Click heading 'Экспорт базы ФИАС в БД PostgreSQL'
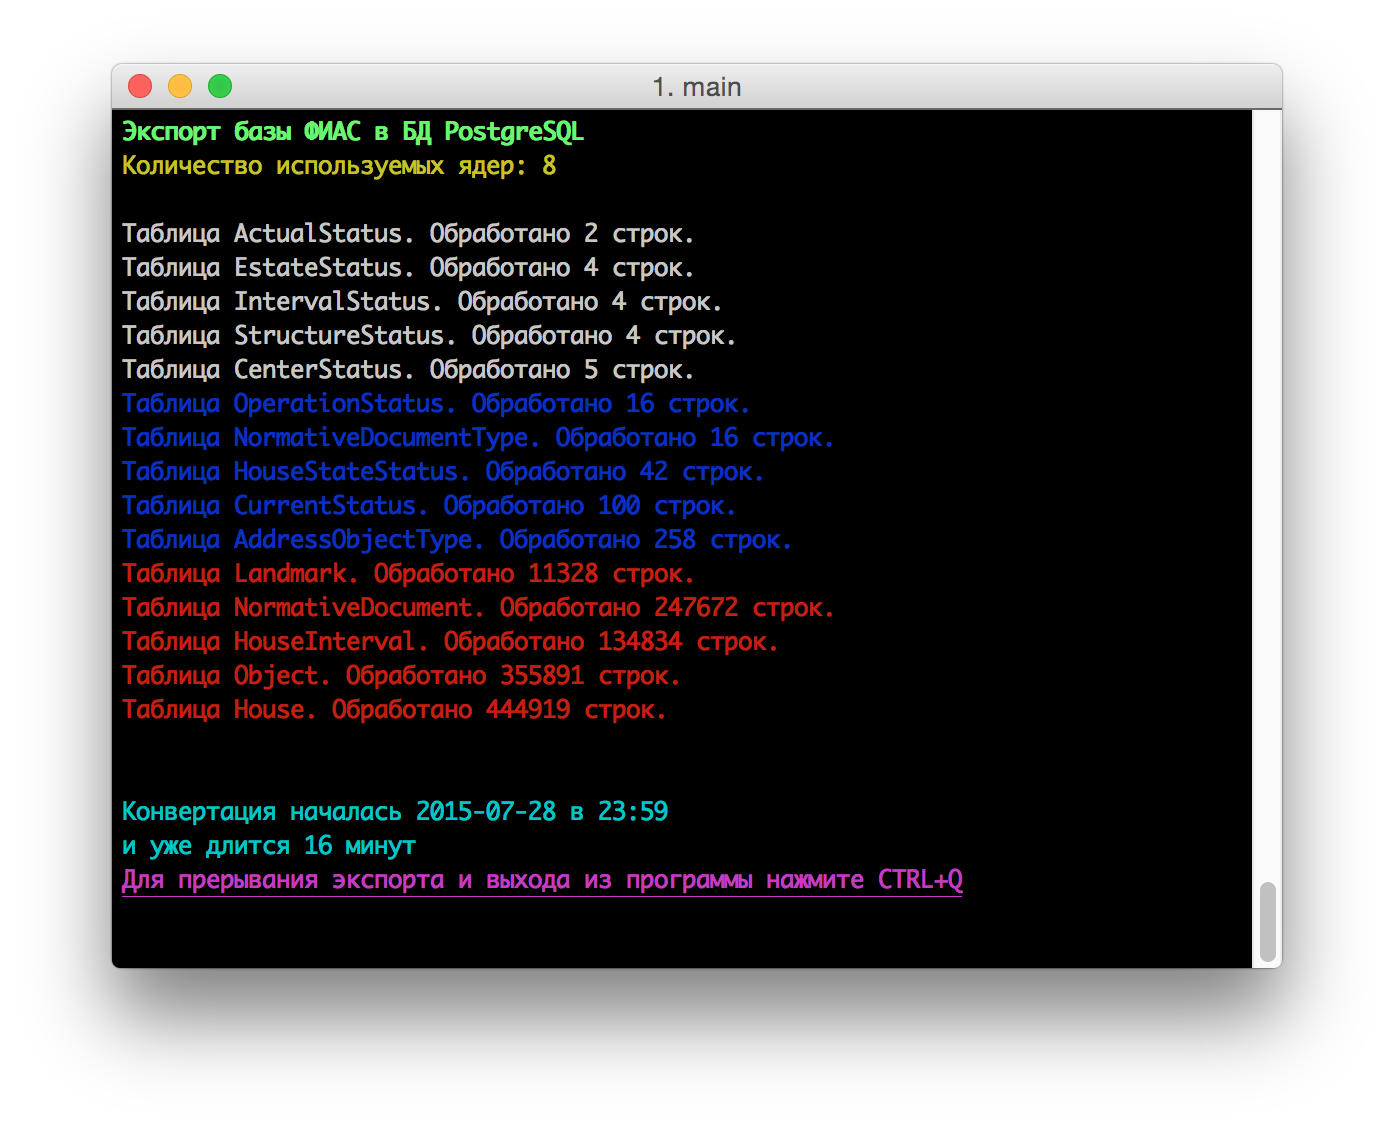This screenshot has width=1394, height=1128. 353,132
